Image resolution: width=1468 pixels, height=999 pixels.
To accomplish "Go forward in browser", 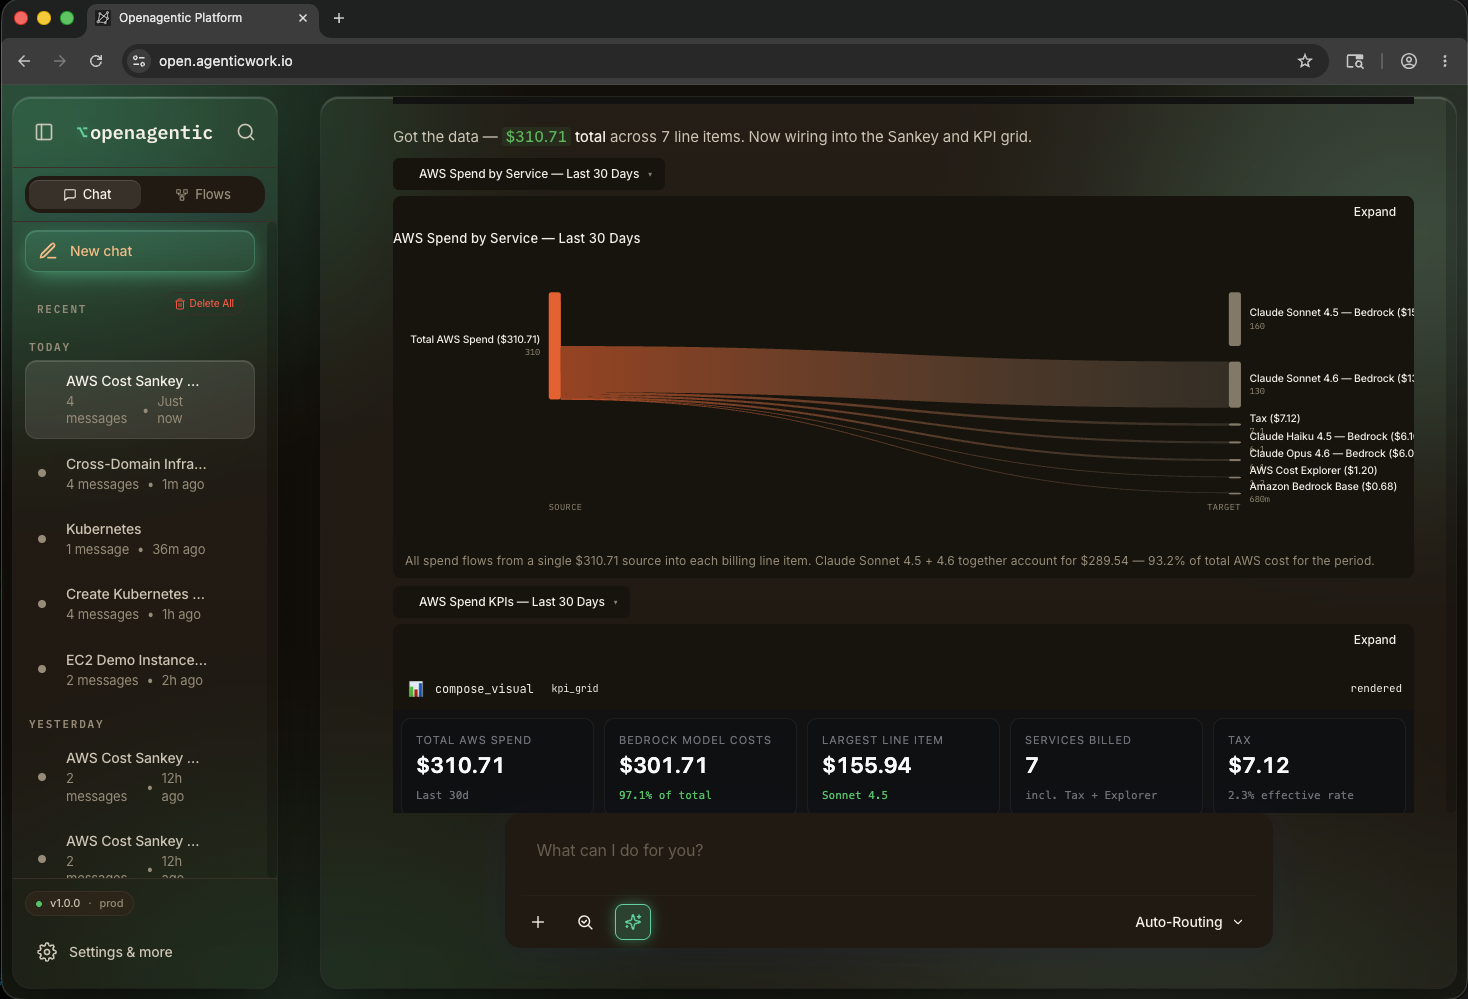I will coord(60,61).
